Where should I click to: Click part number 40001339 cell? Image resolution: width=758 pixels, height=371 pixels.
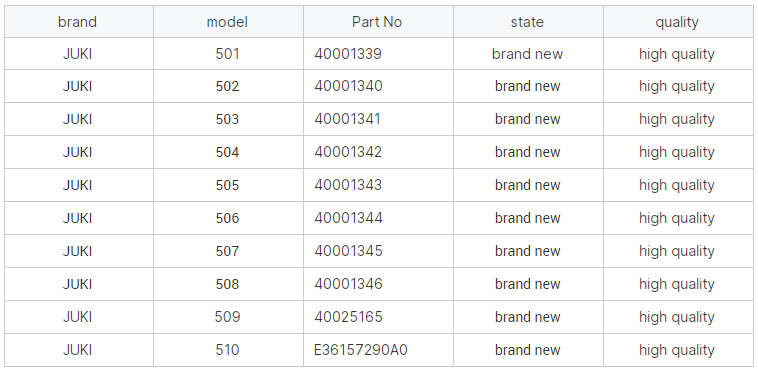[378, 54]
